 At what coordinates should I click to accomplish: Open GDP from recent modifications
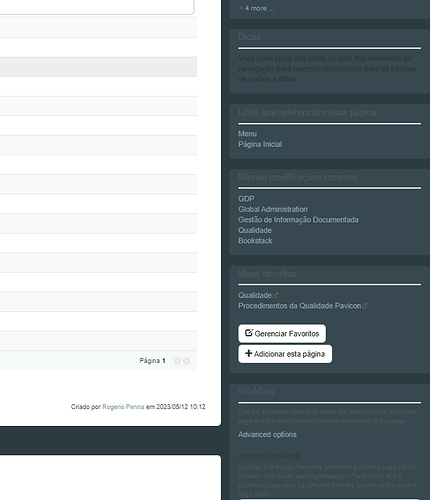[x=246, y=199]
